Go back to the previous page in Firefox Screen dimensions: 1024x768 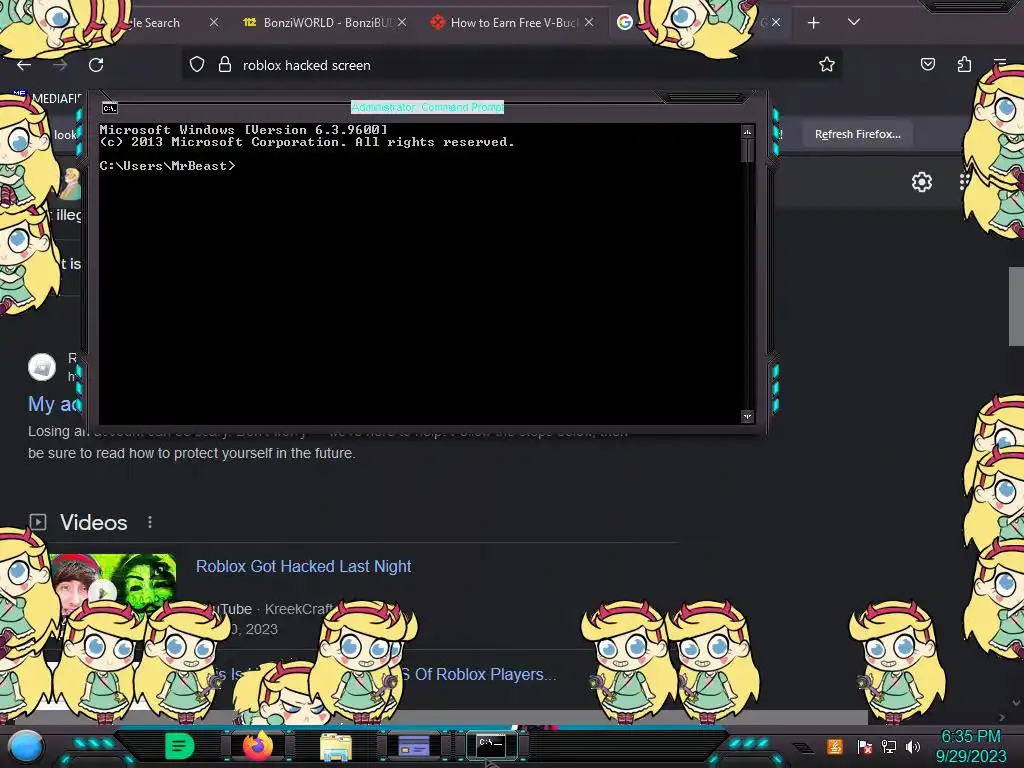pos(24,65)
